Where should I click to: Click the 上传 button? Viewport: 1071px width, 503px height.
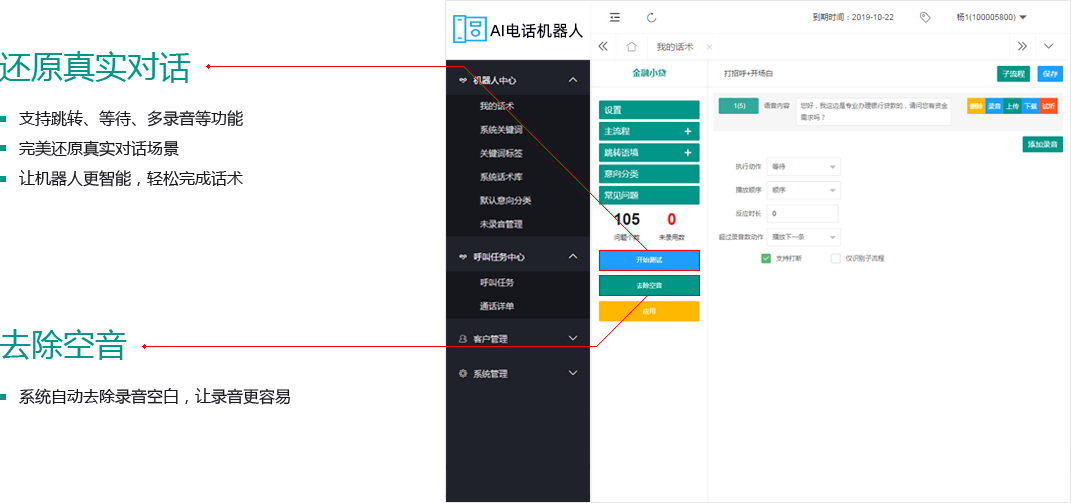click(1012, 107)
